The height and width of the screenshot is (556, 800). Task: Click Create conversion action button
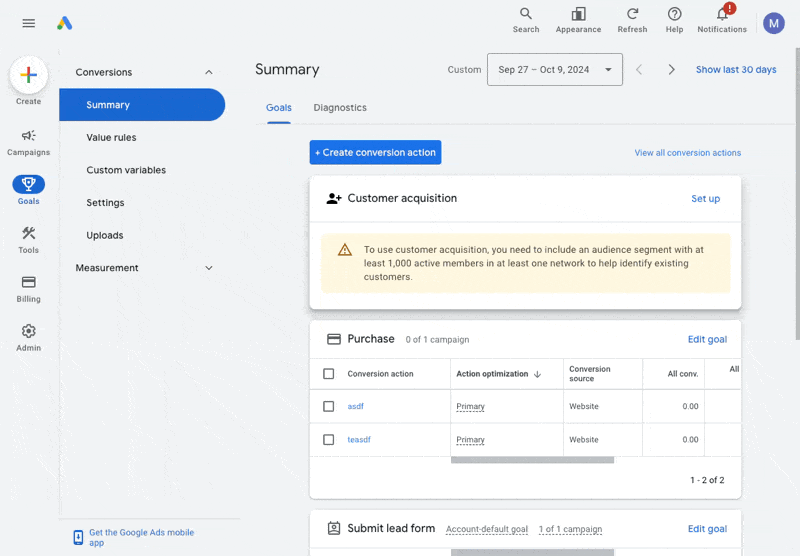click(375, 153)
